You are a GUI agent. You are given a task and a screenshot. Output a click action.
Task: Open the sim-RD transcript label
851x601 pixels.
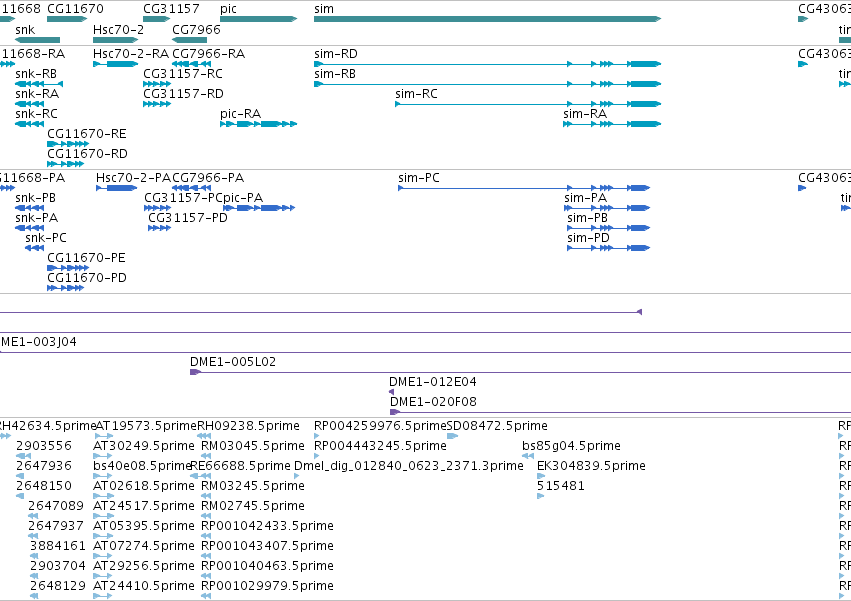[x=336, y=54]
